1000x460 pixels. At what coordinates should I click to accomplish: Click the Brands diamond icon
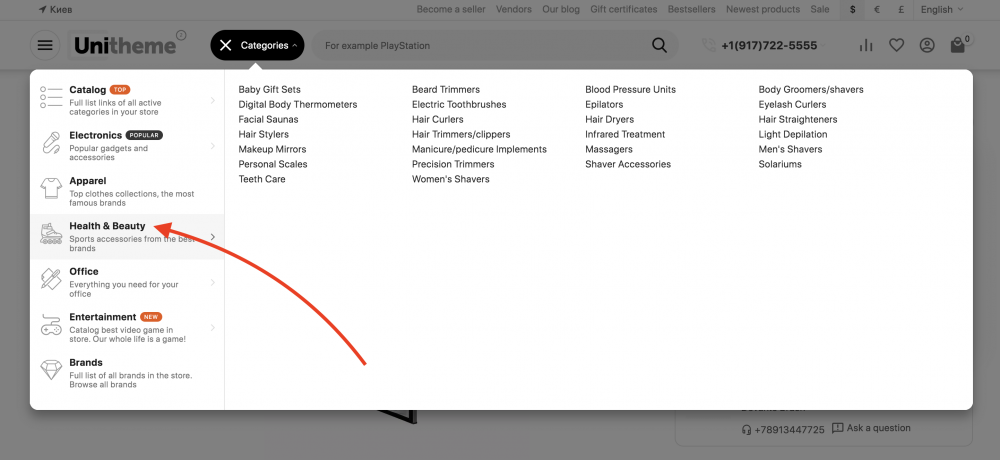coord(51,370)
